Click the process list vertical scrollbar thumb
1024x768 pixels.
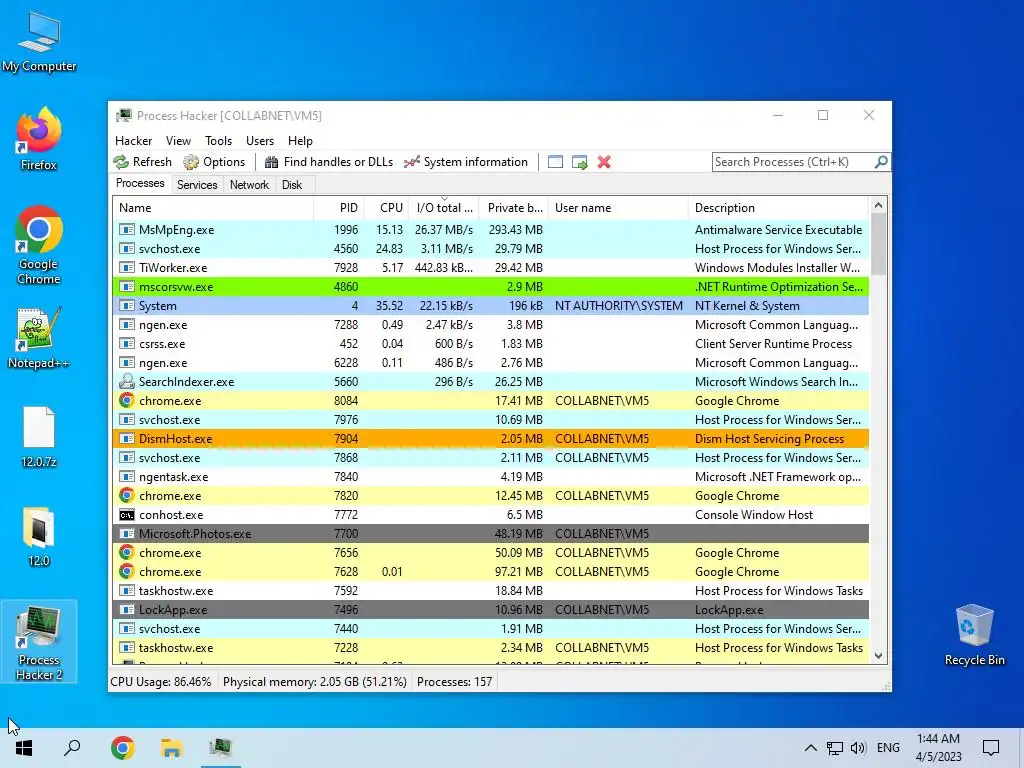pos(878,245)
